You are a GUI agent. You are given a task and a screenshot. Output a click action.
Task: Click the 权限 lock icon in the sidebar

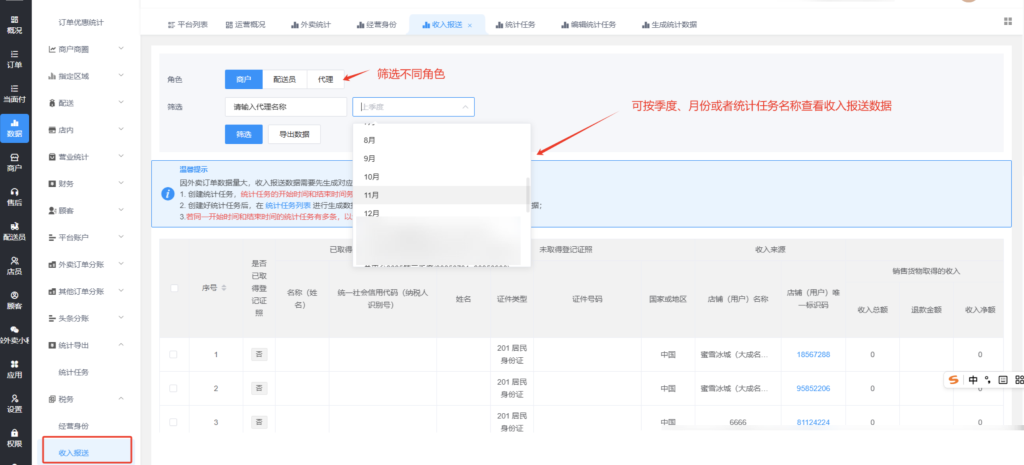[14, 437]
